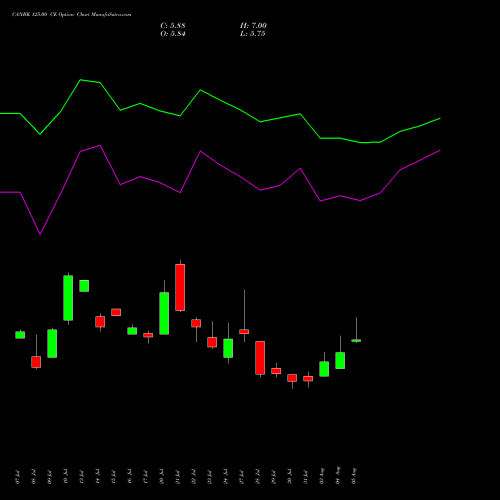Click the small green 07 Jul candlestick
The image size is (500, 500).
[20, 335]
